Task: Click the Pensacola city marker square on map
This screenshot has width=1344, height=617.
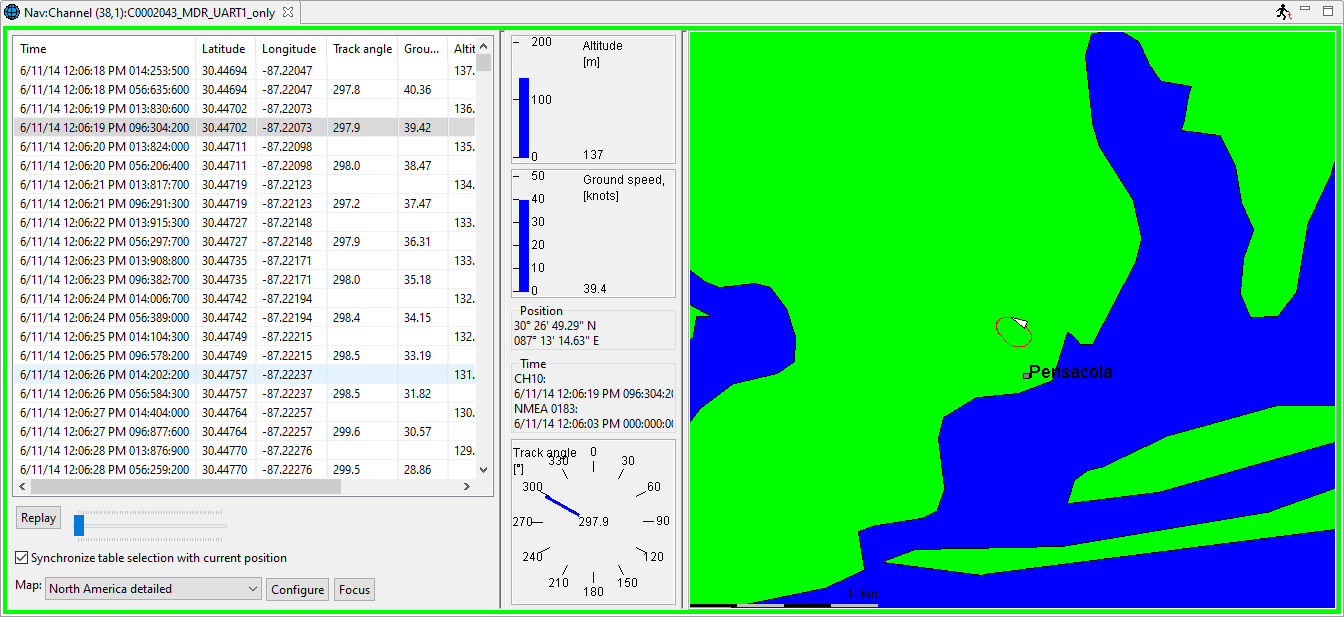Action: pos(1026,375)
